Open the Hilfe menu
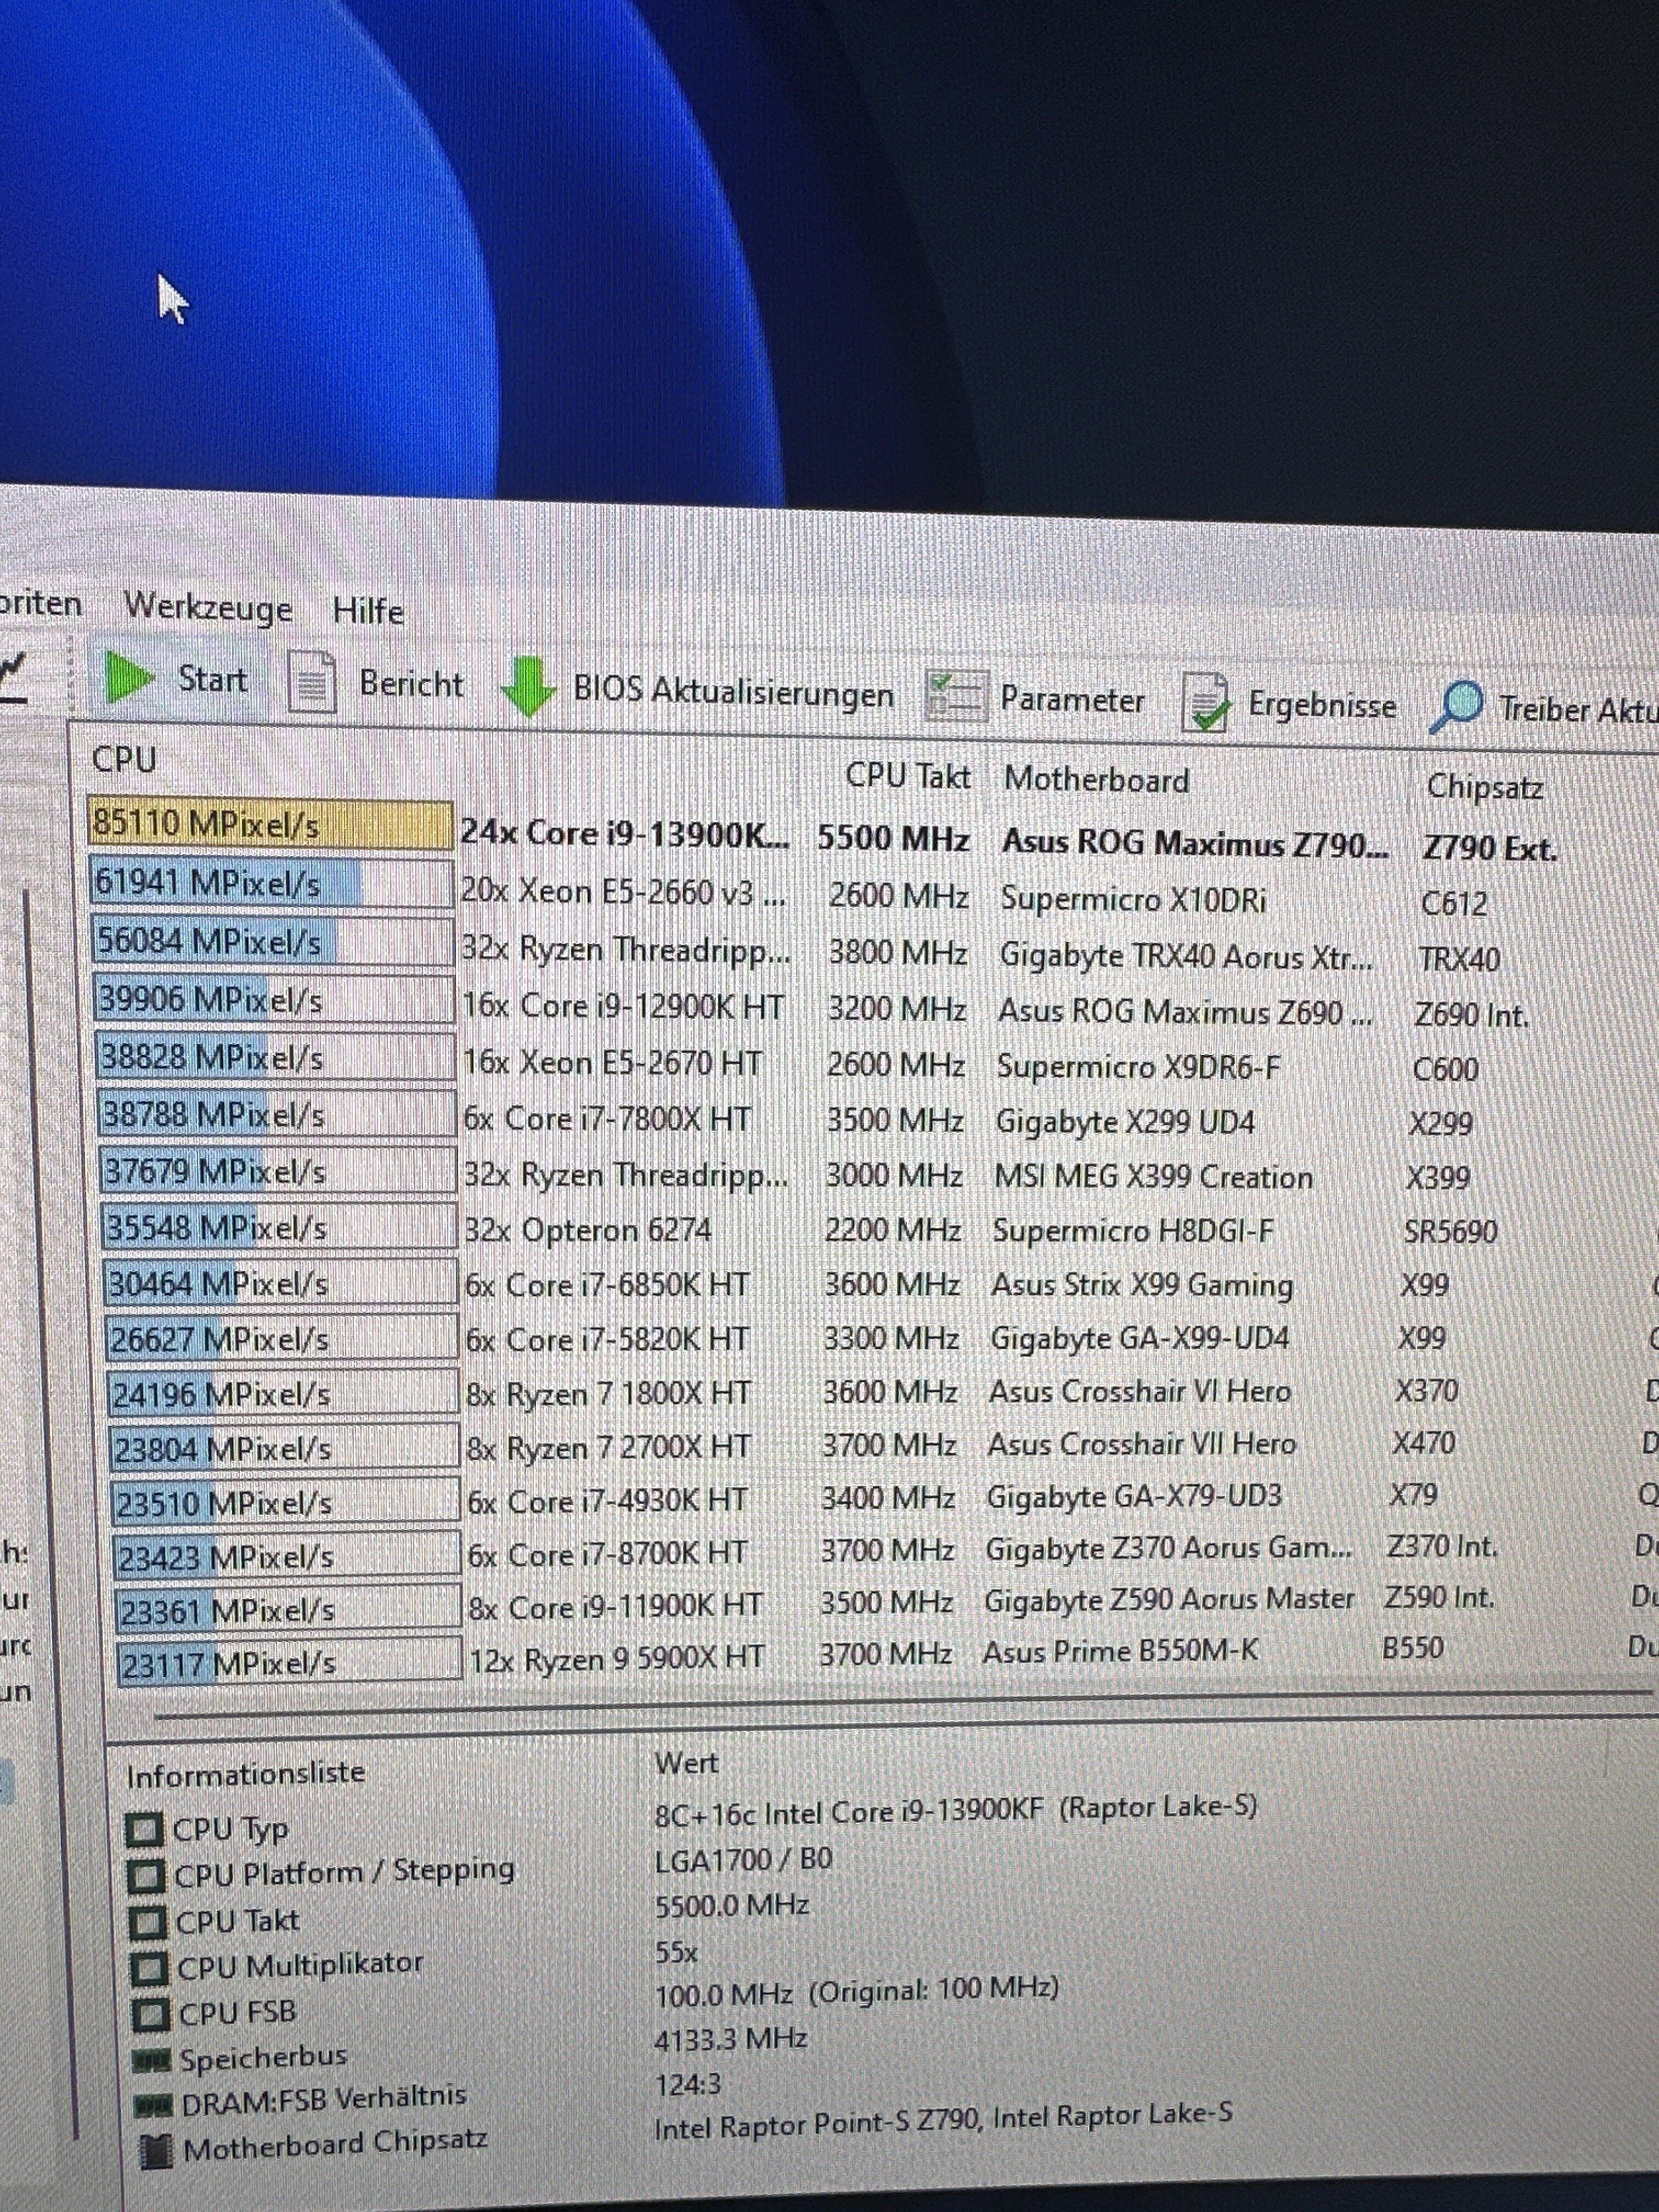The height and width of the screenshot is (2212, 1659). [368, 611]
